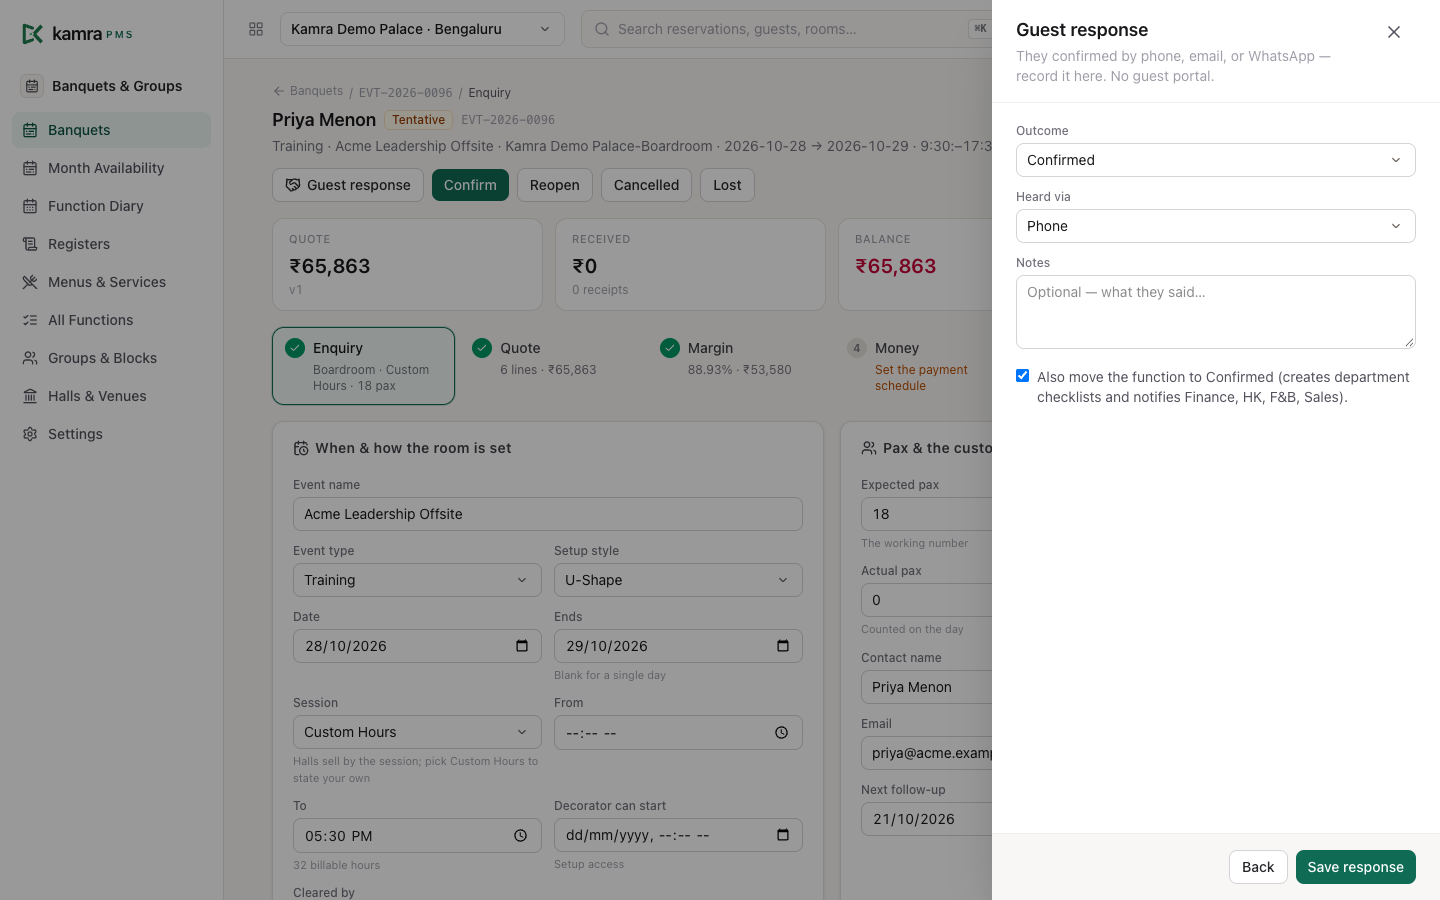The width and height of the screenshot is (1440, 900).
Task: Click the Cancelled button
Action: (646, 185)
